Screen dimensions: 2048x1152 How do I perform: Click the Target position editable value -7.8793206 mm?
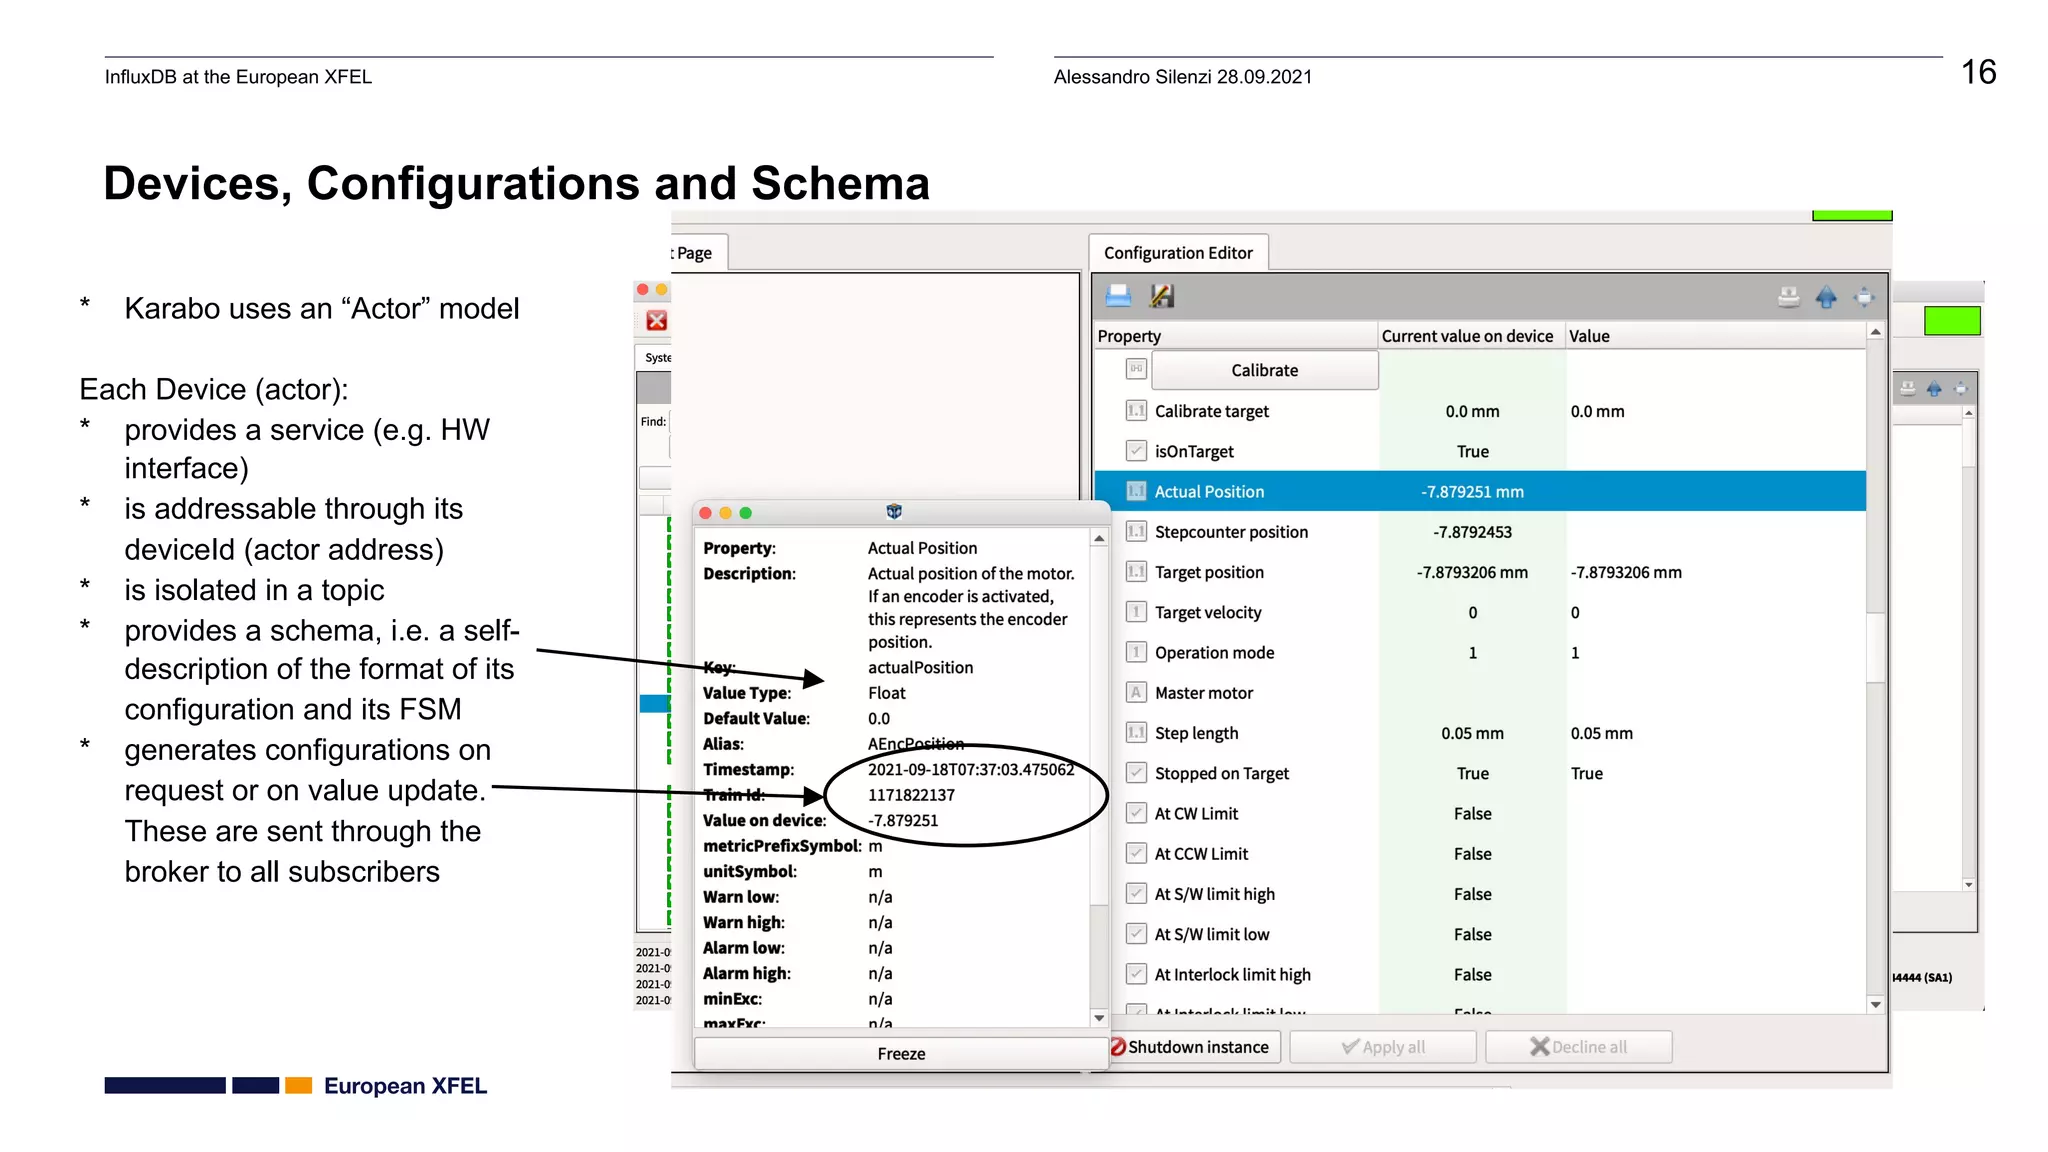point(1626,572)
